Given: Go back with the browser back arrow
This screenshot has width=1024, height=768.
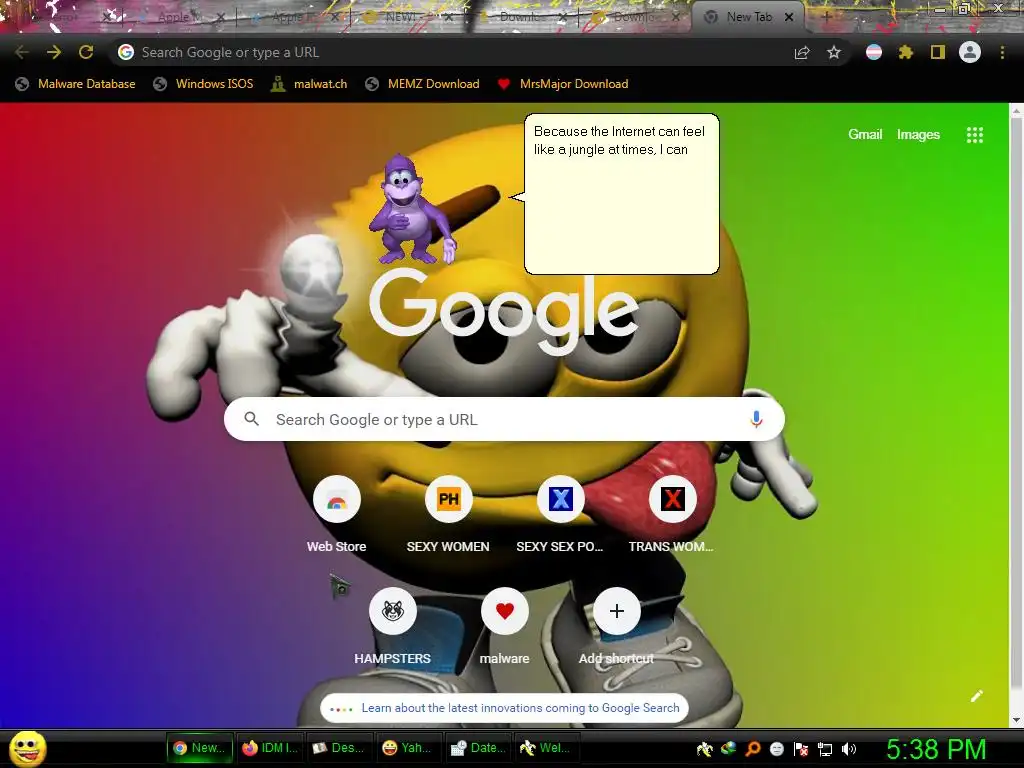Looking at the screenshot, I should point(22,52).
